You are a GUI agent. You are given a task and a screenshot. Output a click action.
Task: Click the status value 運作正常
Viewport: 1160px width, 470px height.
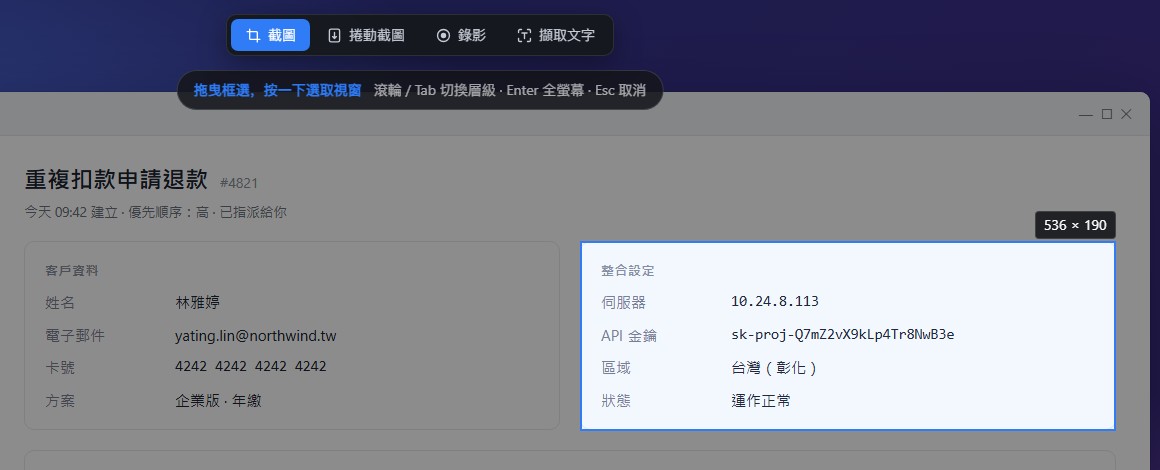click(761, 401)
